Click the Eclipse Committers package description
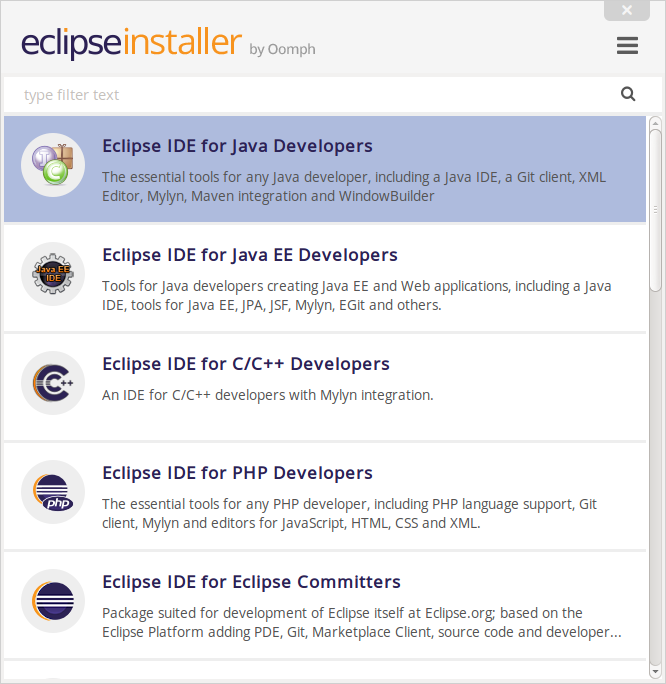Image resolution: width=666 pixels, height=684 pixels. [x=362, y=623]
